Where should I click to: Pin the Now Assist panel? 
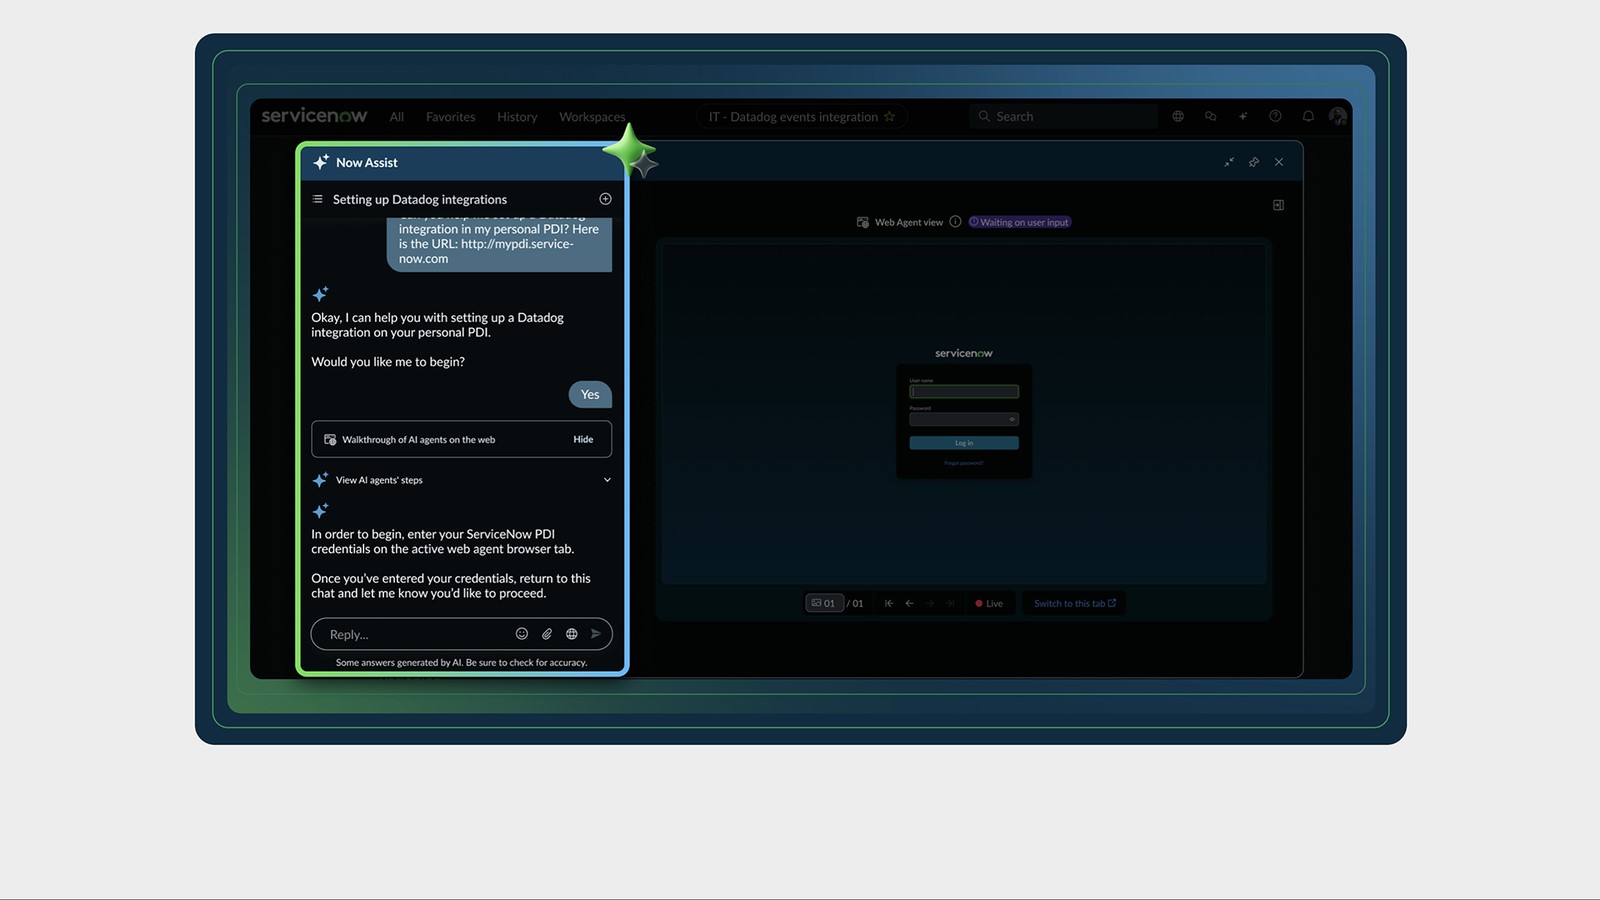tap(1254, 162)
